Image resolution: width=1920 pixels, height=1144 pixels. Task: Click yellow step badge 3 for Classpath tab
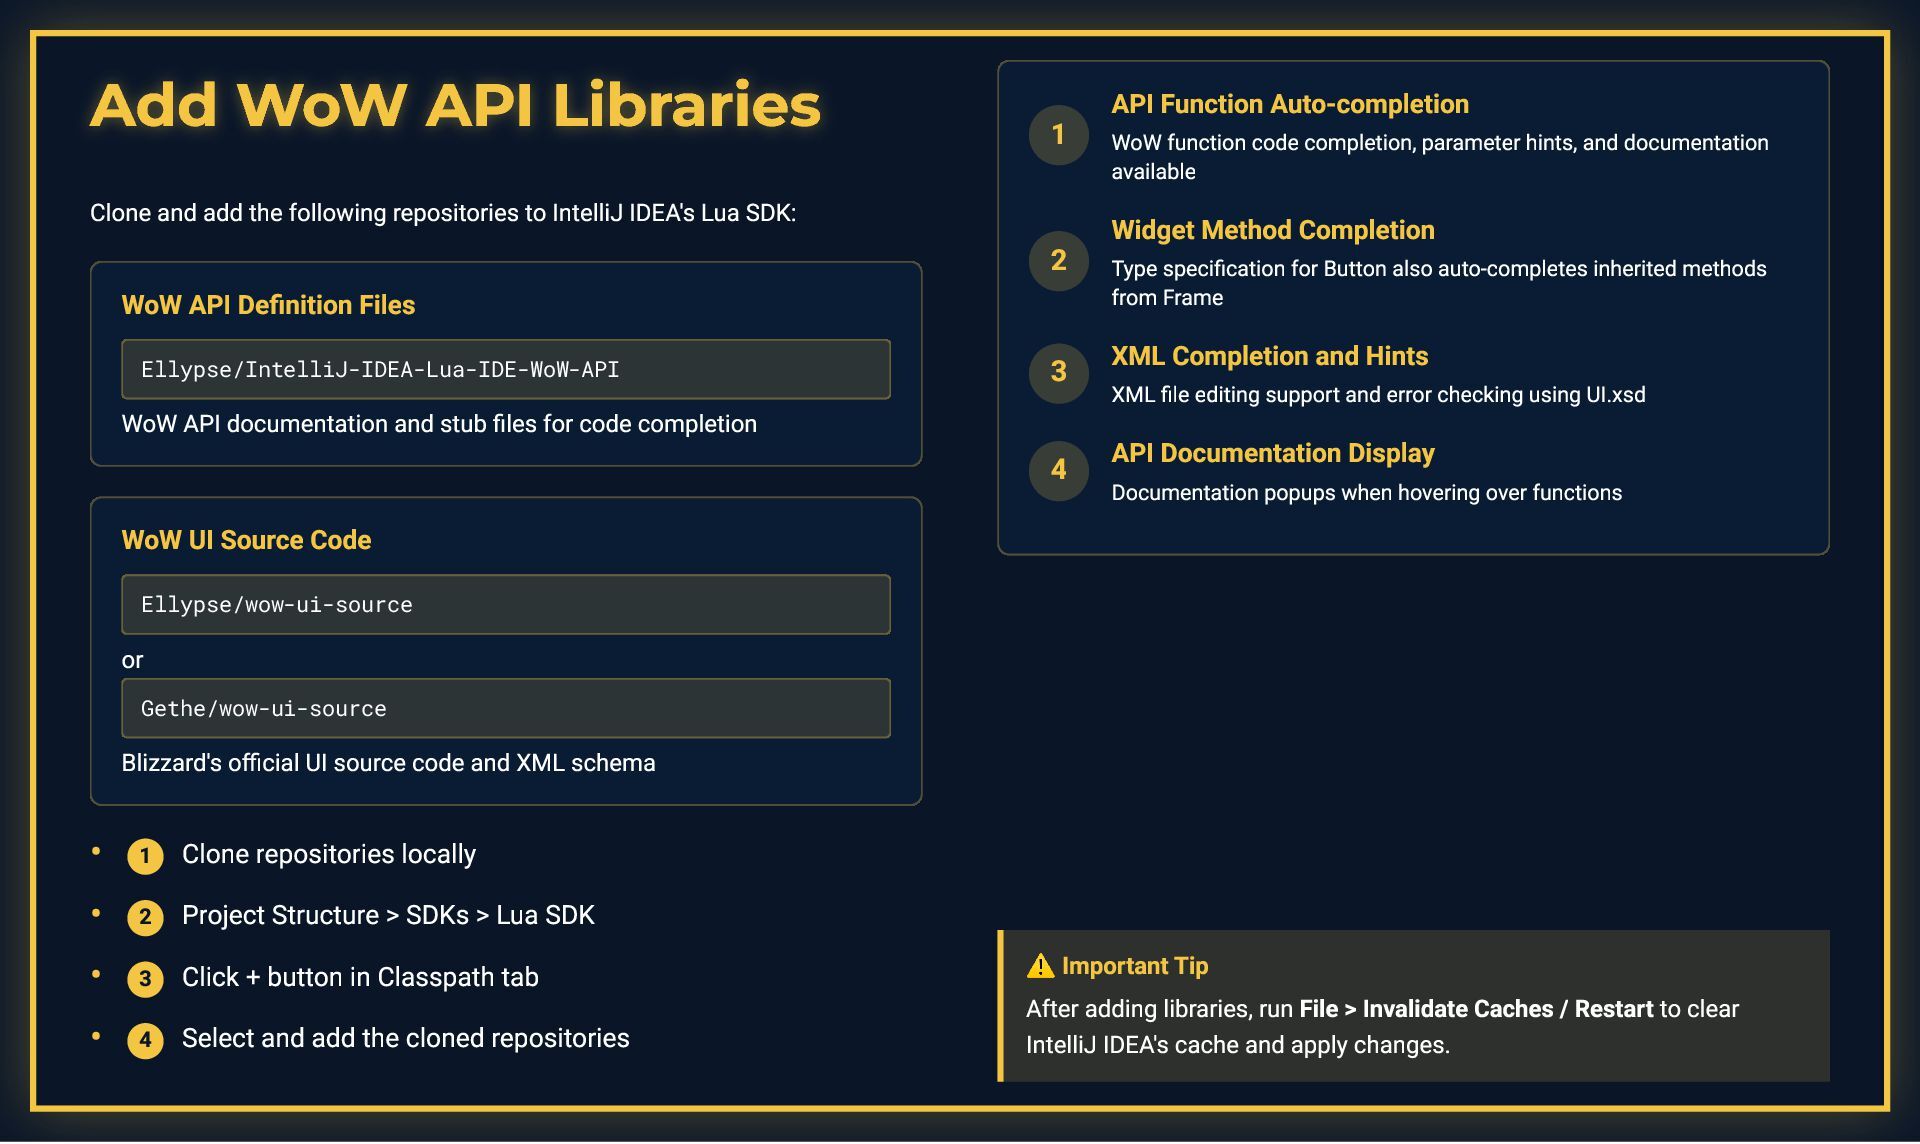click(145, 979)
